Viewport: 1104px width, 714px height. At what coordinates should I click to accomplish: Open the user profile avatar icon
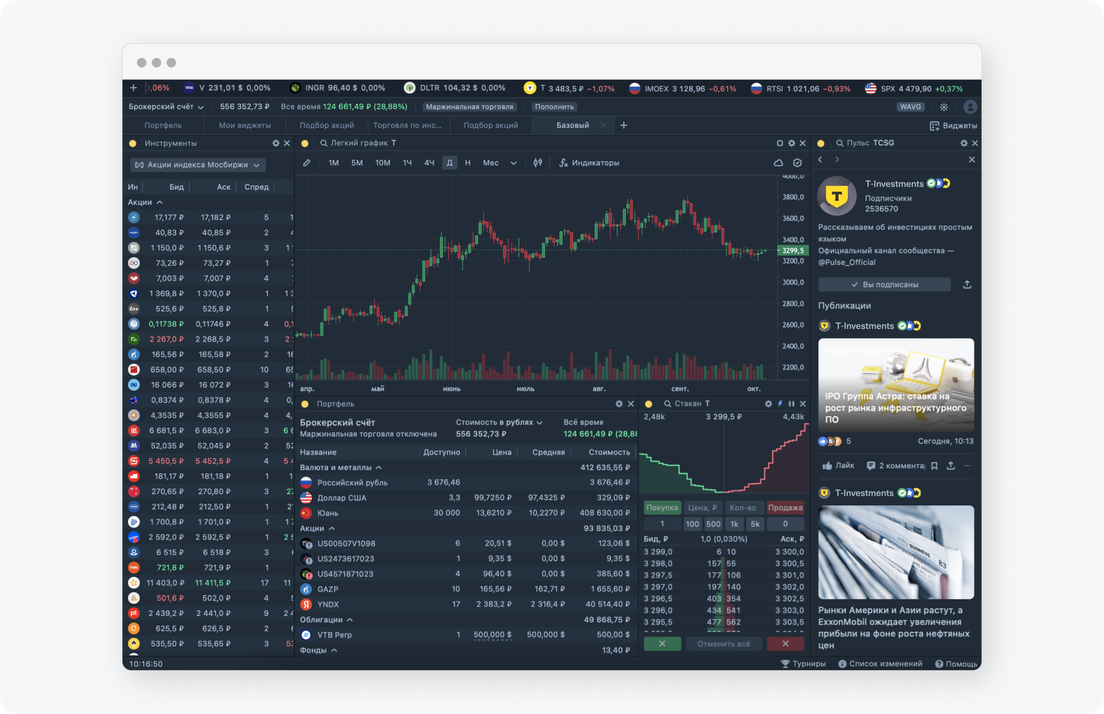tap(970, 107)
